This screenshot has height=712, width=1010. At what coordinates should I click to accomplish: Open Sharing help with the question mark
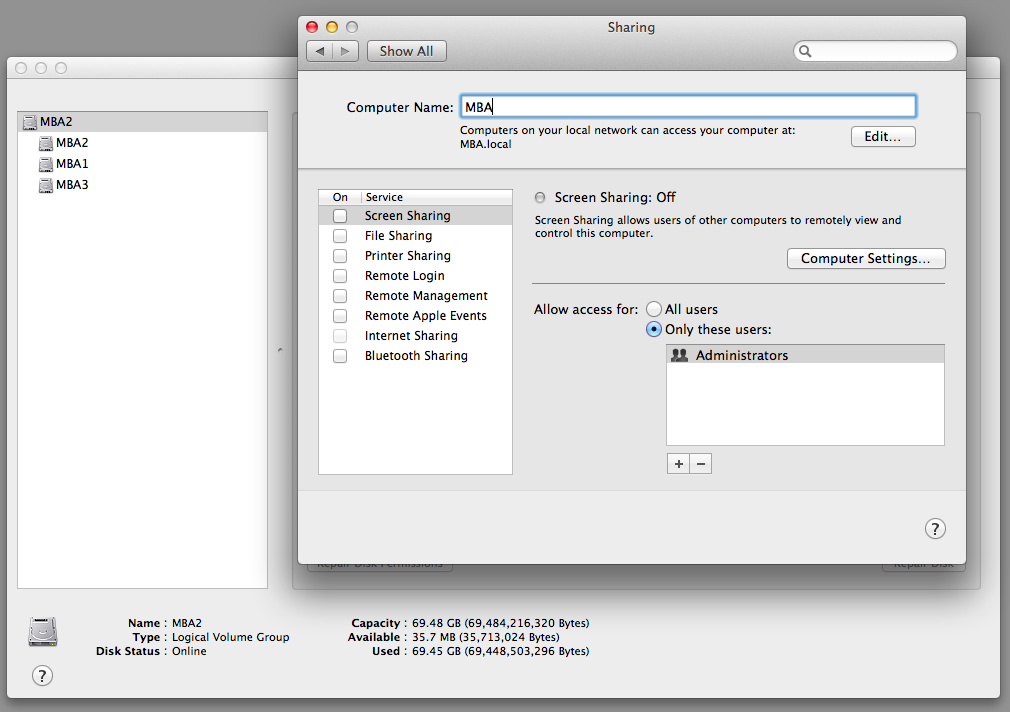point(935,529)
